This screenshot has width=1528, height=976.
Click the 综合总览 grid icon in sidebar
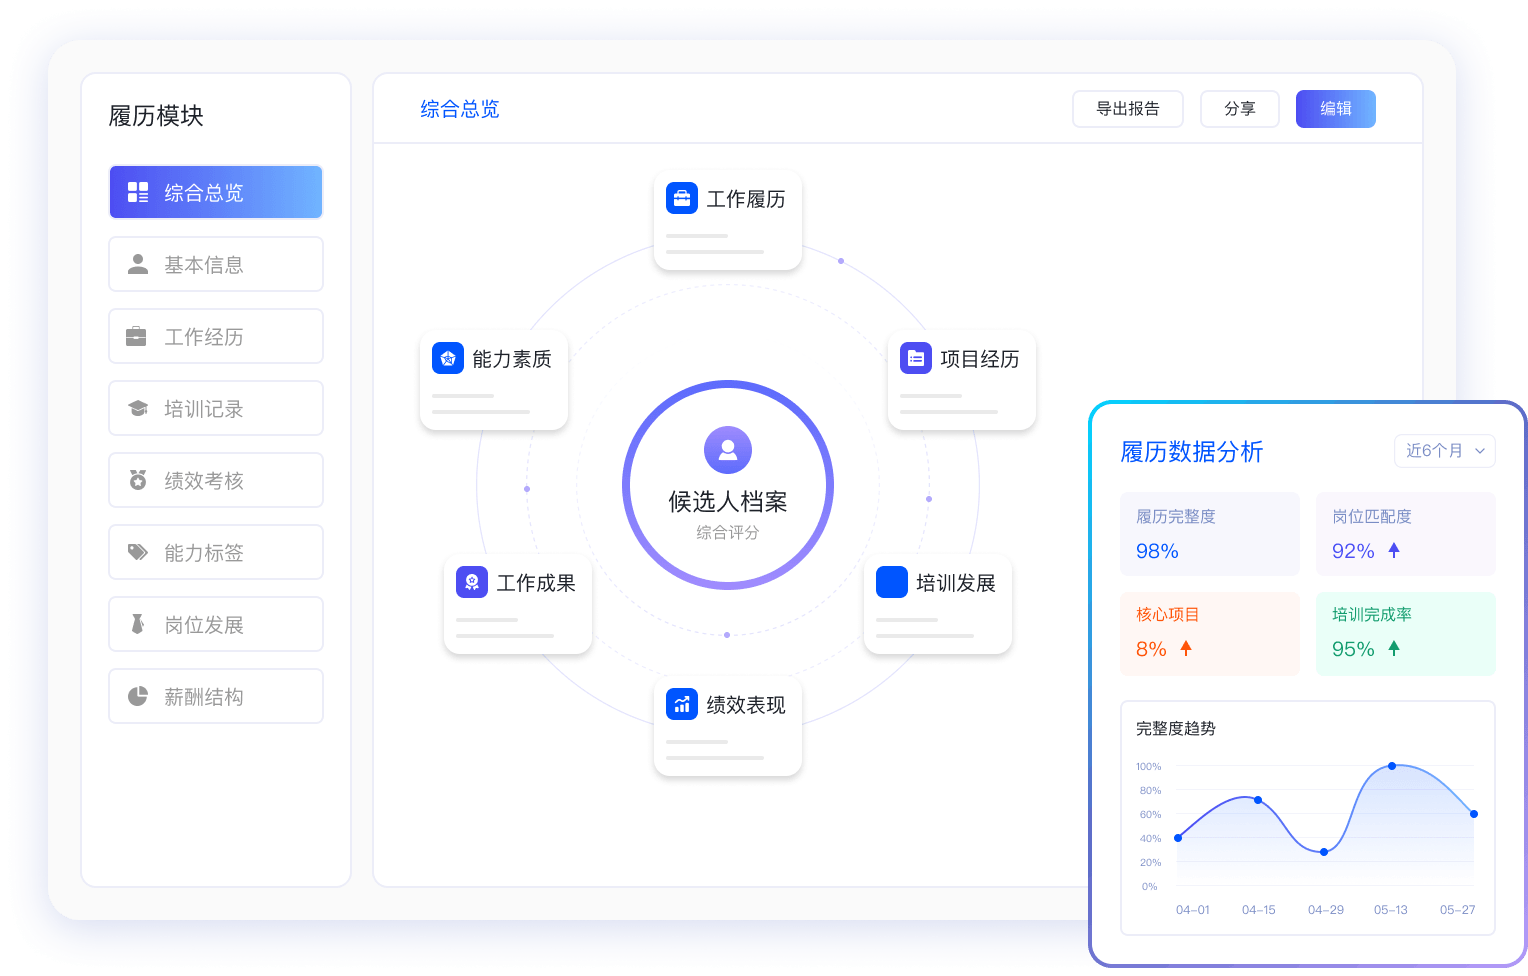(138, 192)
